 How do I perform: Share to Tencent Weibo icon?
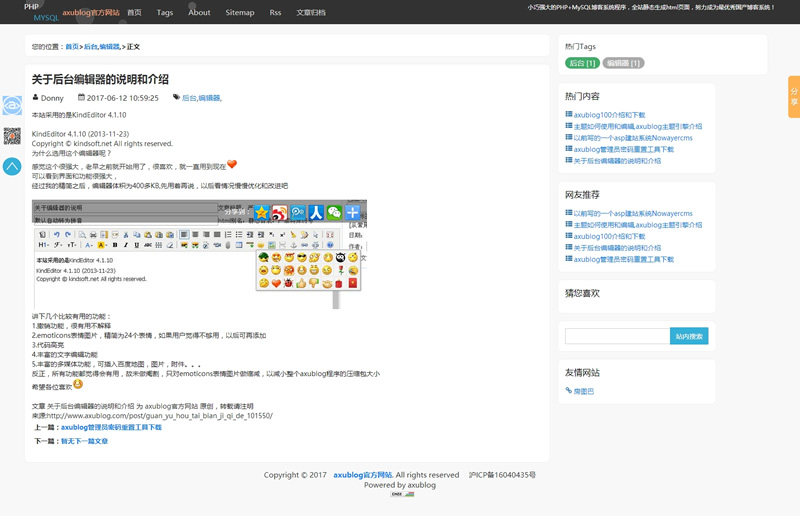pyautogui.click(x=298, y=212)
